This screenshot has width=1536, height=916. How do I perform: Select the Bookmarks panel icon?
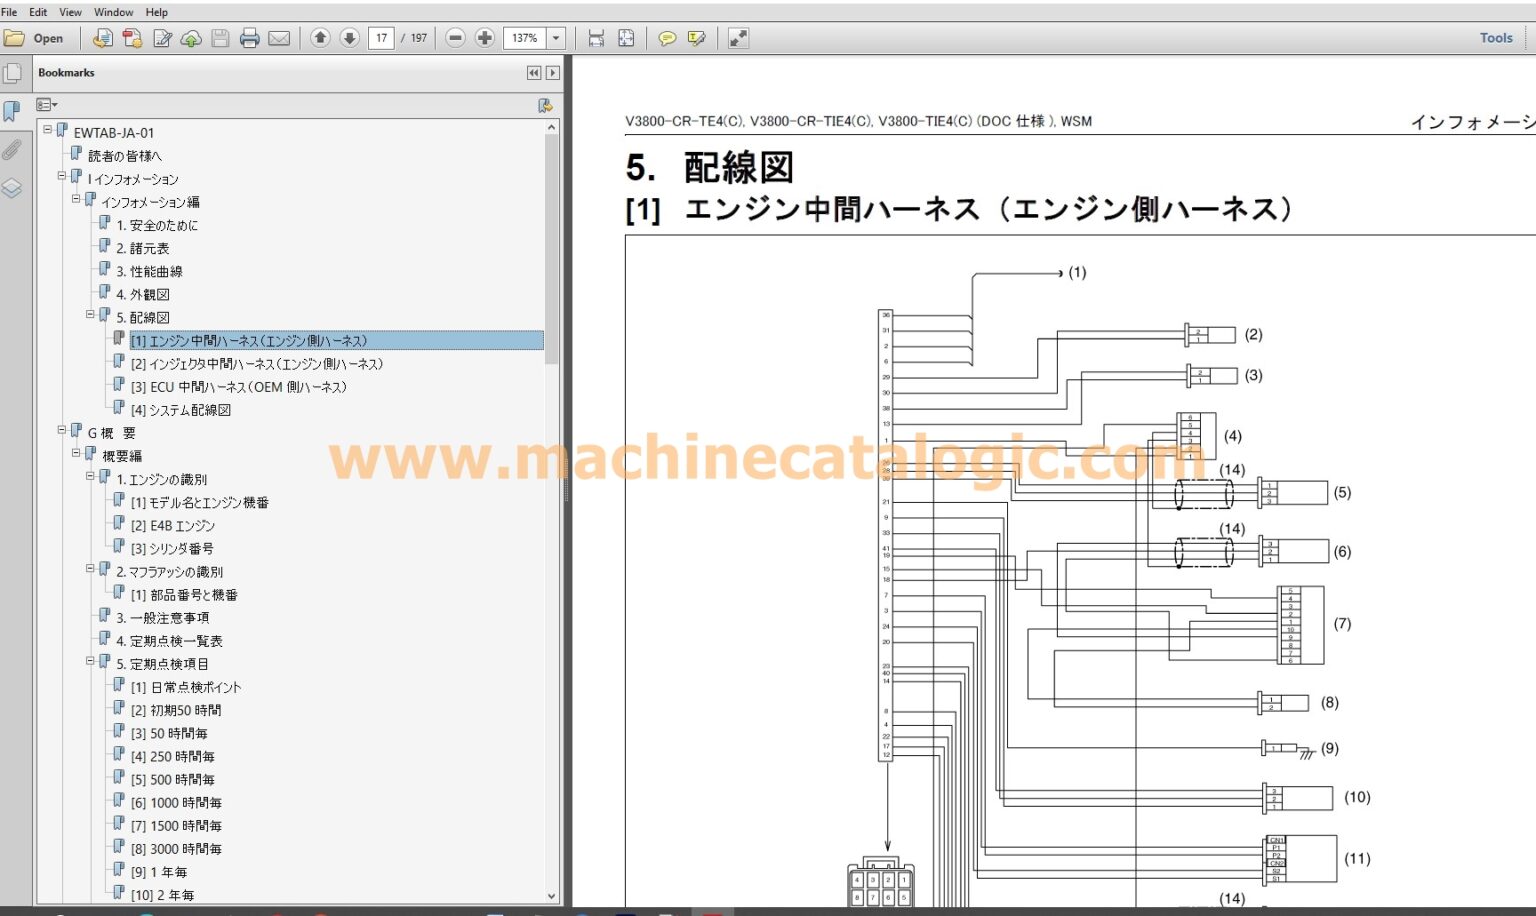coord(13,112)
